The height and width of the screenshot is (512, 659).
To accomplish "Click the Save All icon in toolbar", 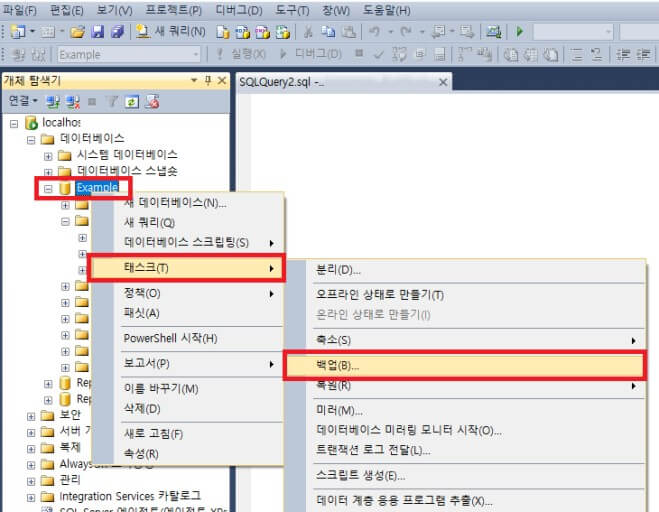I will tap(116, 32).
